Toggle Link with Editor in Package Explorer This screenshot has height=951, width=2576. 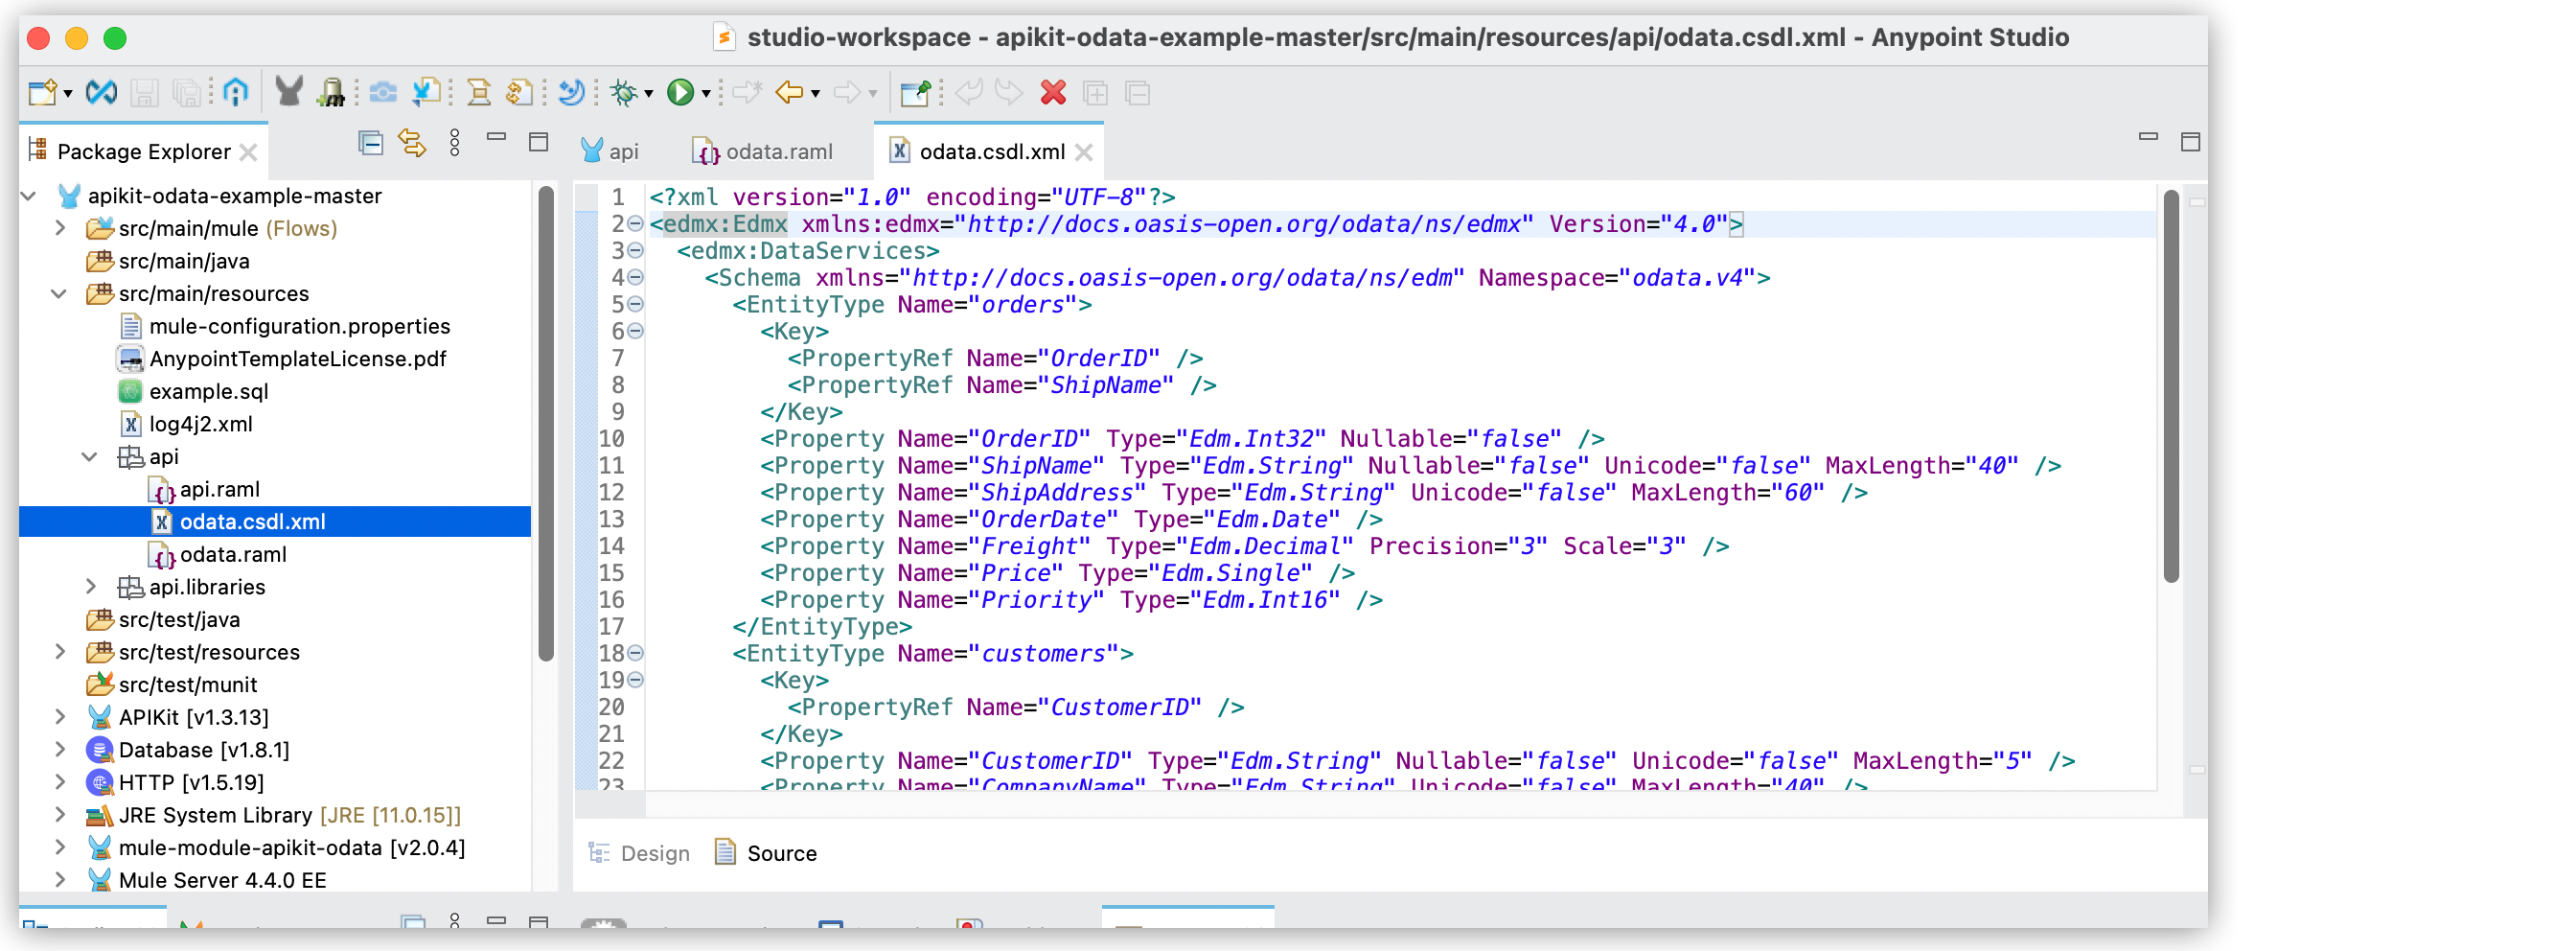(x=412, y=143)
